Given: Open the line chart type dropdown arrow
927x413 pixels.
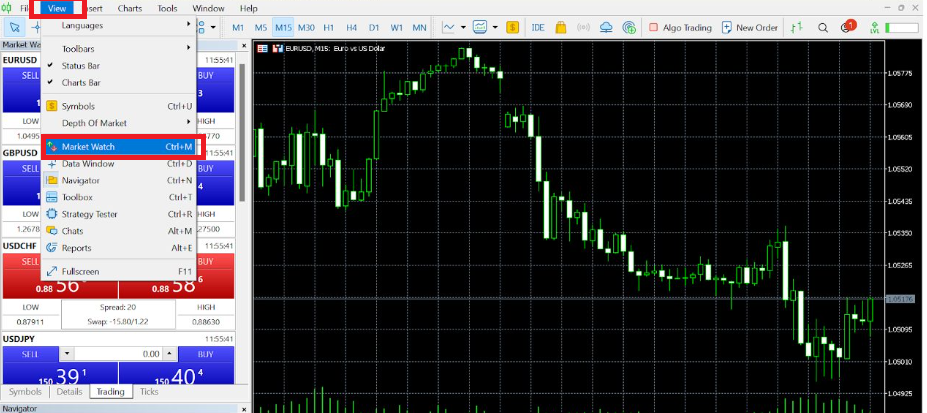Looking at the screenshot, I should pyautogui.click(x=464, y=27).
